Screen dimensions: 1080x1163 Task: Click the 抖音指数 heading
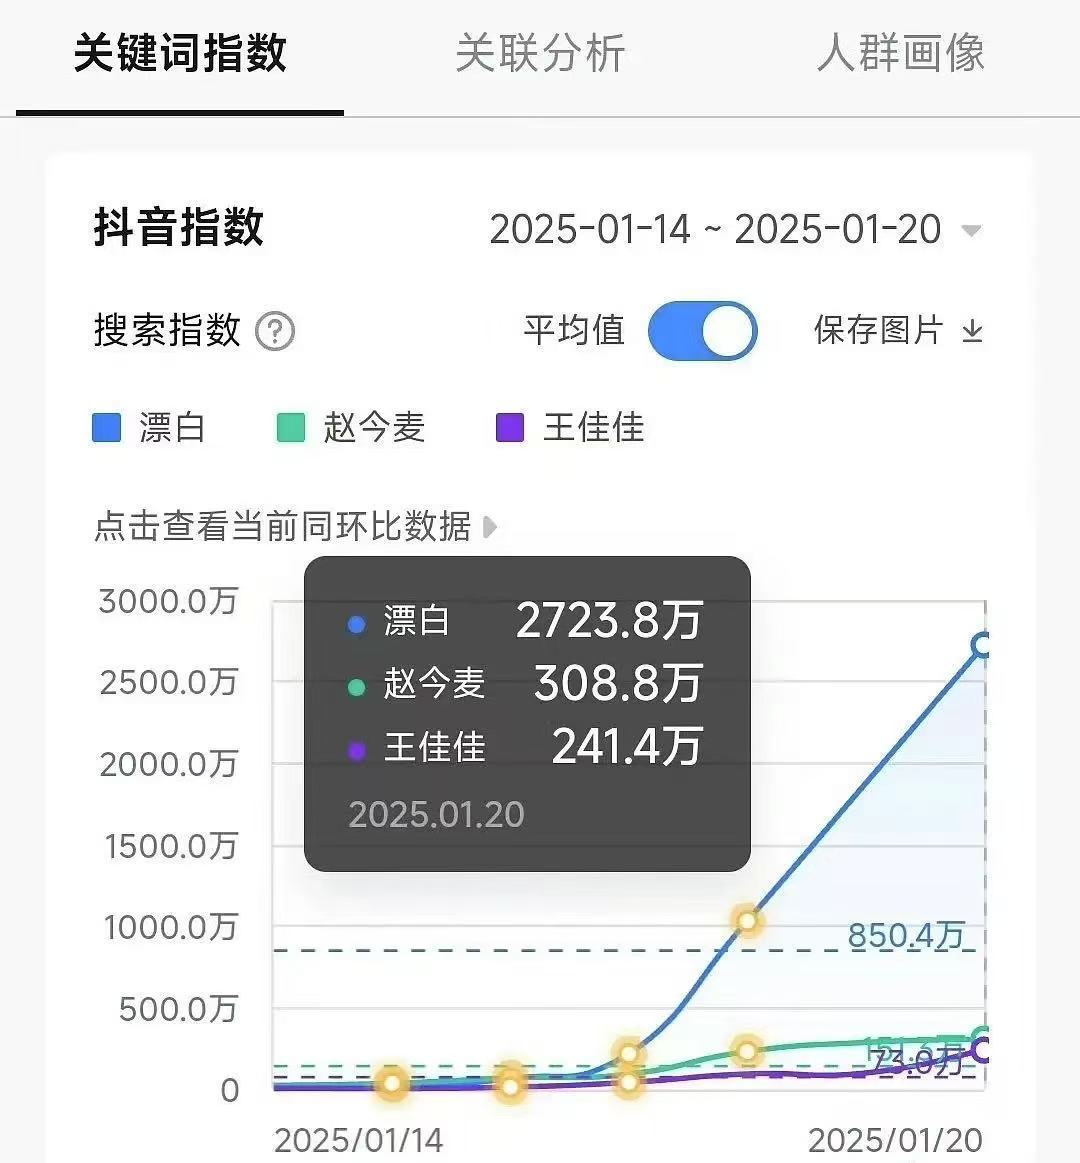coord(179,227)
